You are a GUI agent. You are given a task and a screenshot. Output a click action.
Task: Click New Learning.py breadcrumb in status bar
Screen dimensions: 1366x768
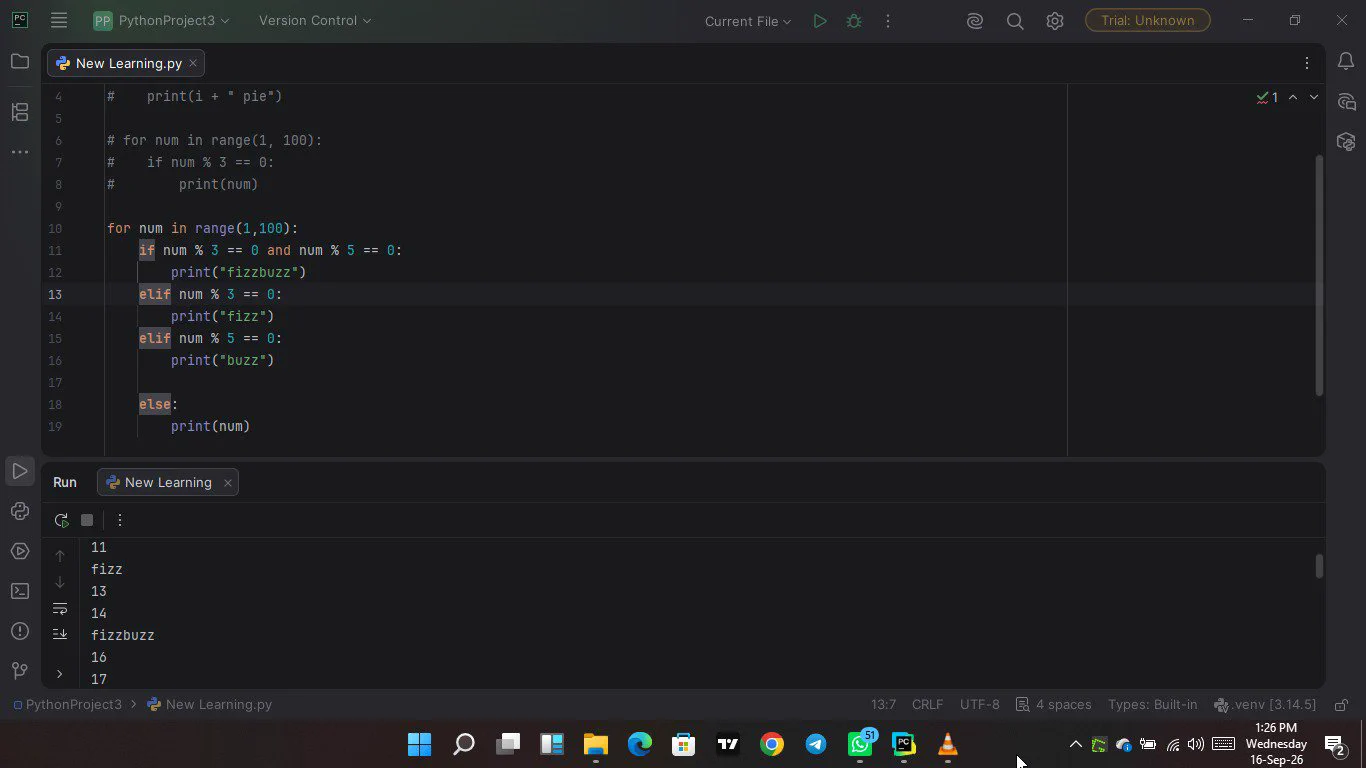click(210, 705)
